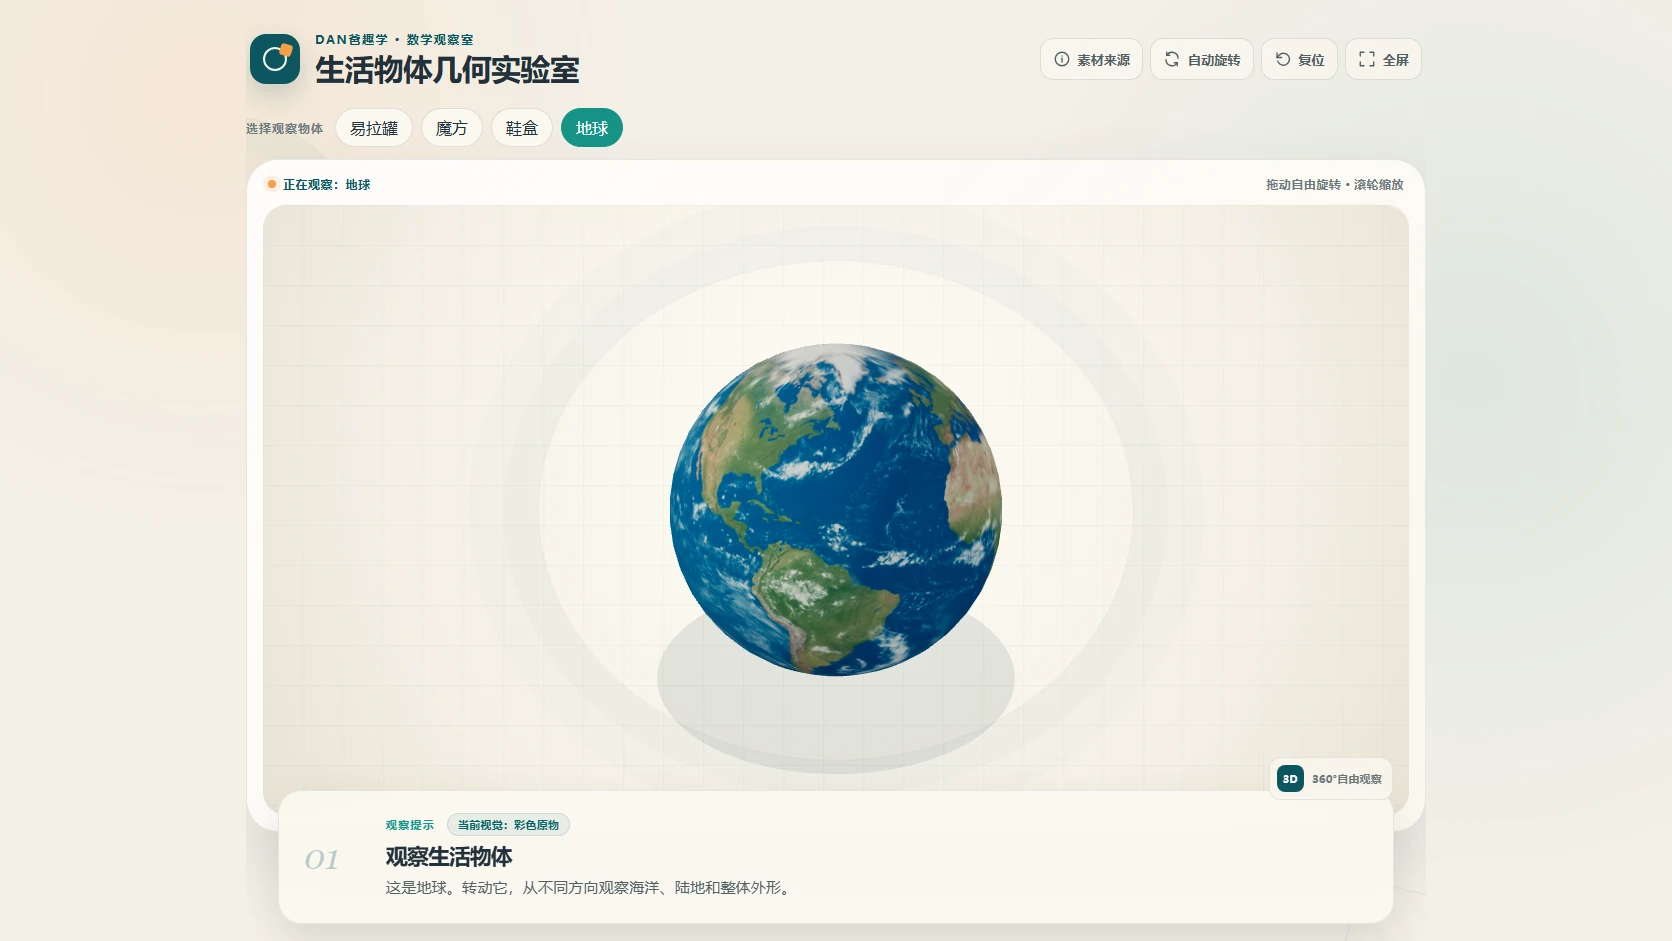Switch to the 魔方 object

coord(452,128)
